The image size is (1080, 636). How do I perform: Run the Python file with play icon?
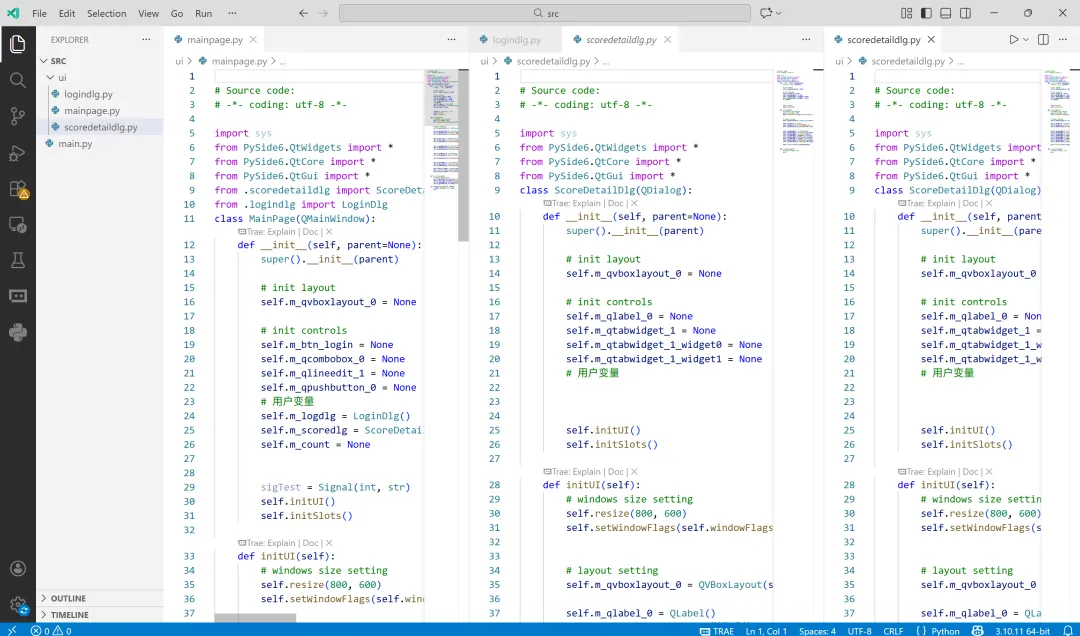point(1013,39)
